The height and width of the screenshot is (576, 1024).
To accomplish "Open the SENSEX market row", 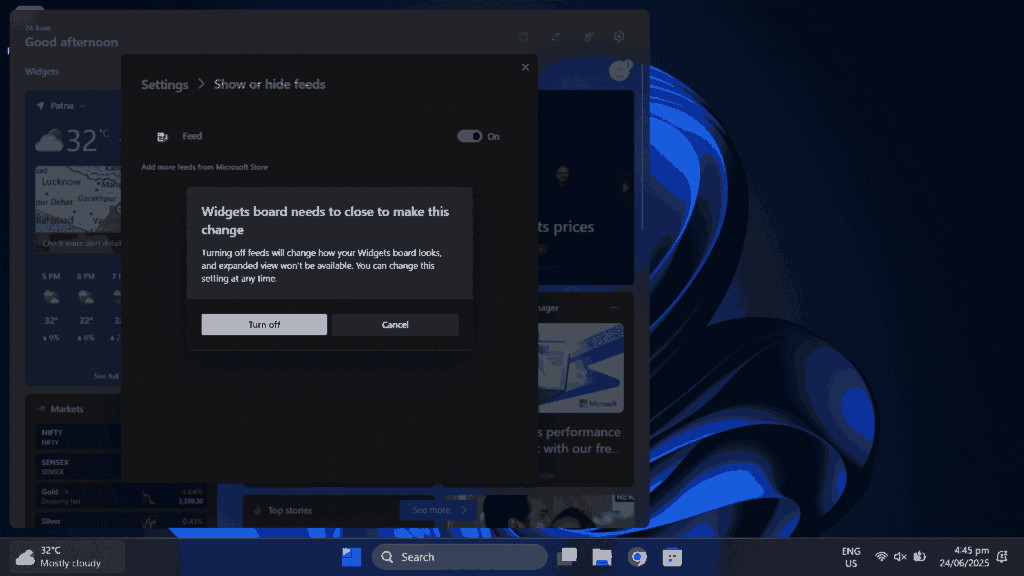I will (78, 466).
